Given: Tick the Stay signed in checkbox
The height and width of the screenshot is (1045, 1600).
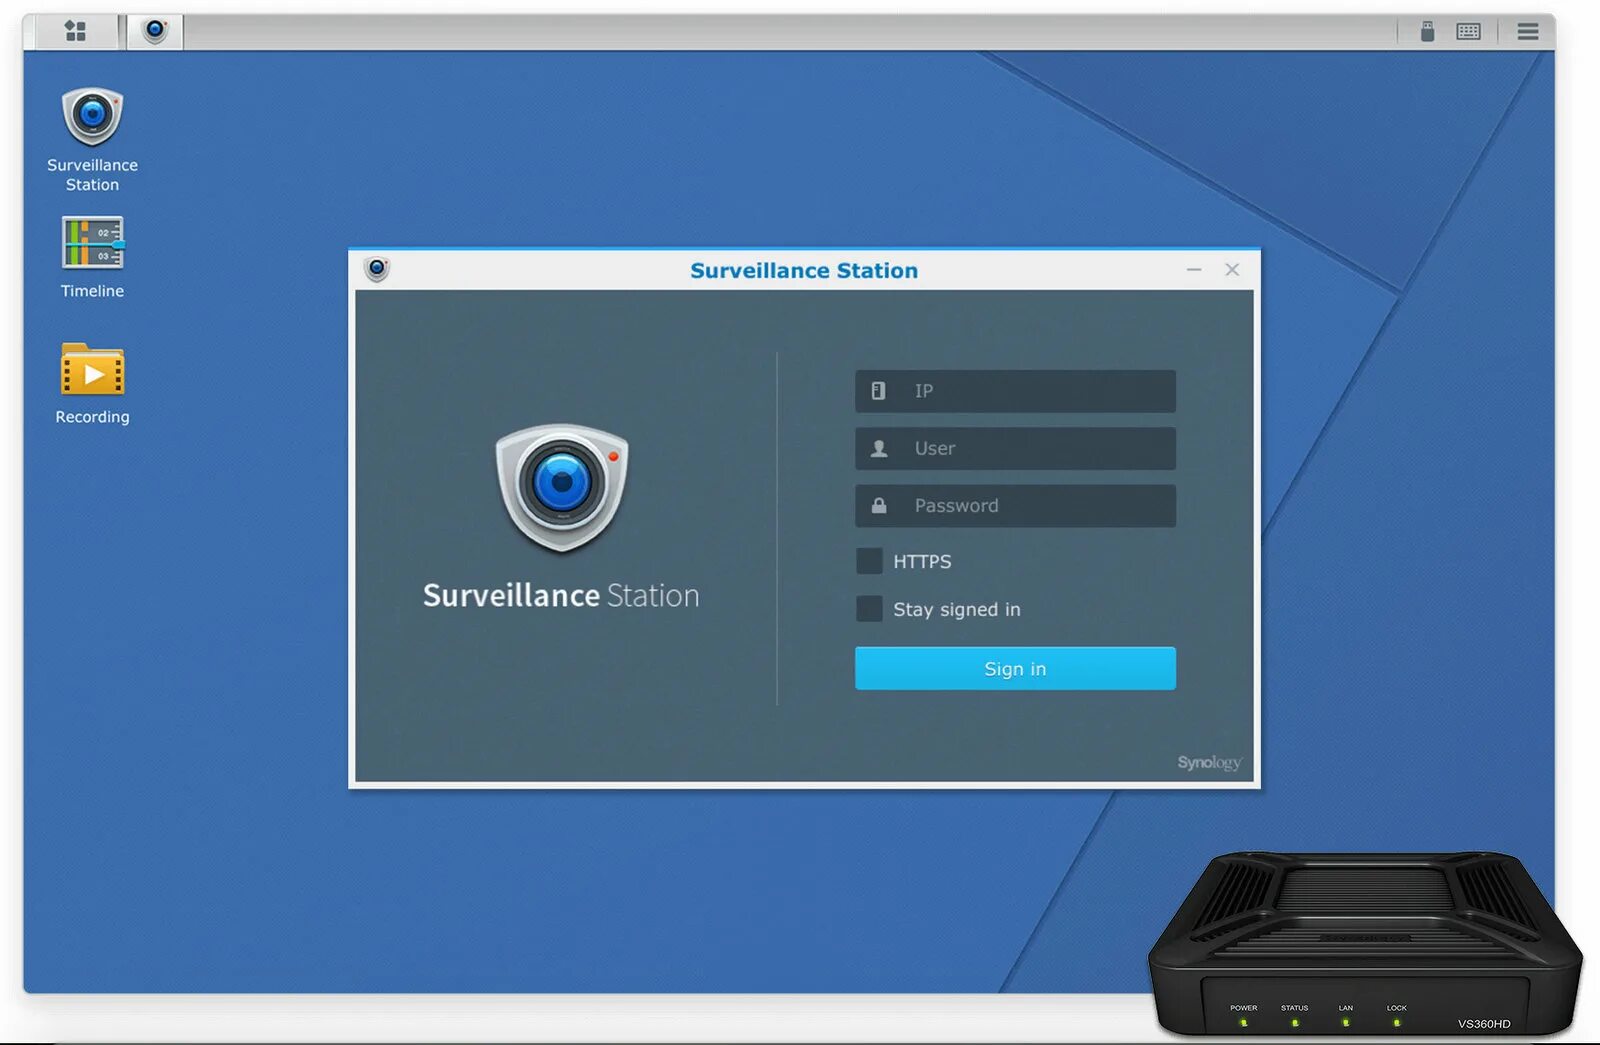Looking at the screenshot, I should (x=869, y=609).
